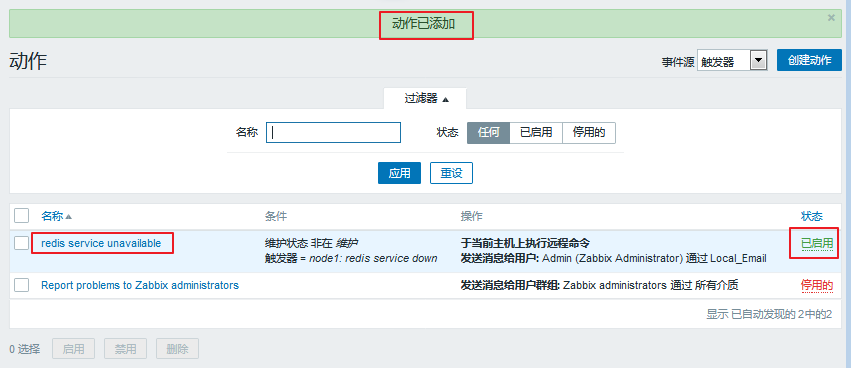851x368 pixels.
Task: Choose 已启用 status filter option
Action: pyautogui.click(x=536, y=132)
